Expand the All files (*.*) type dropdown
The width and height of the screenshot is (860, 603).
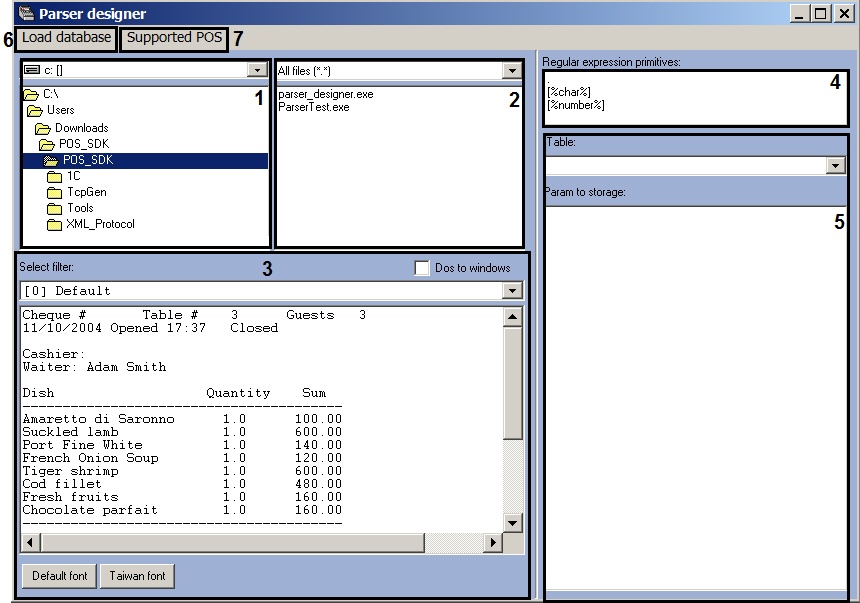coord(512,71)
